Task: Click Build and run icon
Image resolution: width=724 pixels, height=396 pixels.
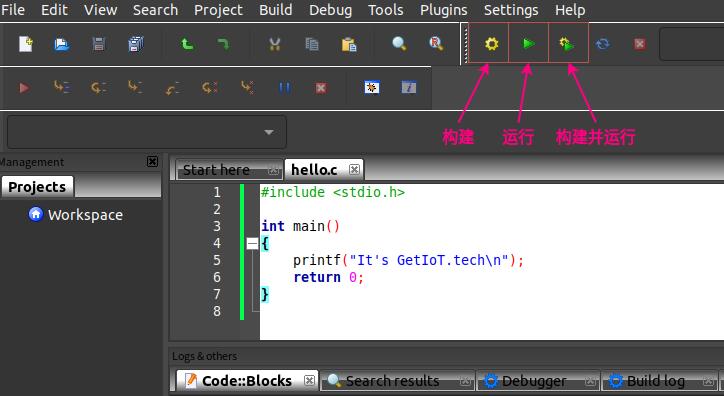Action: click(x=567, y=44)
